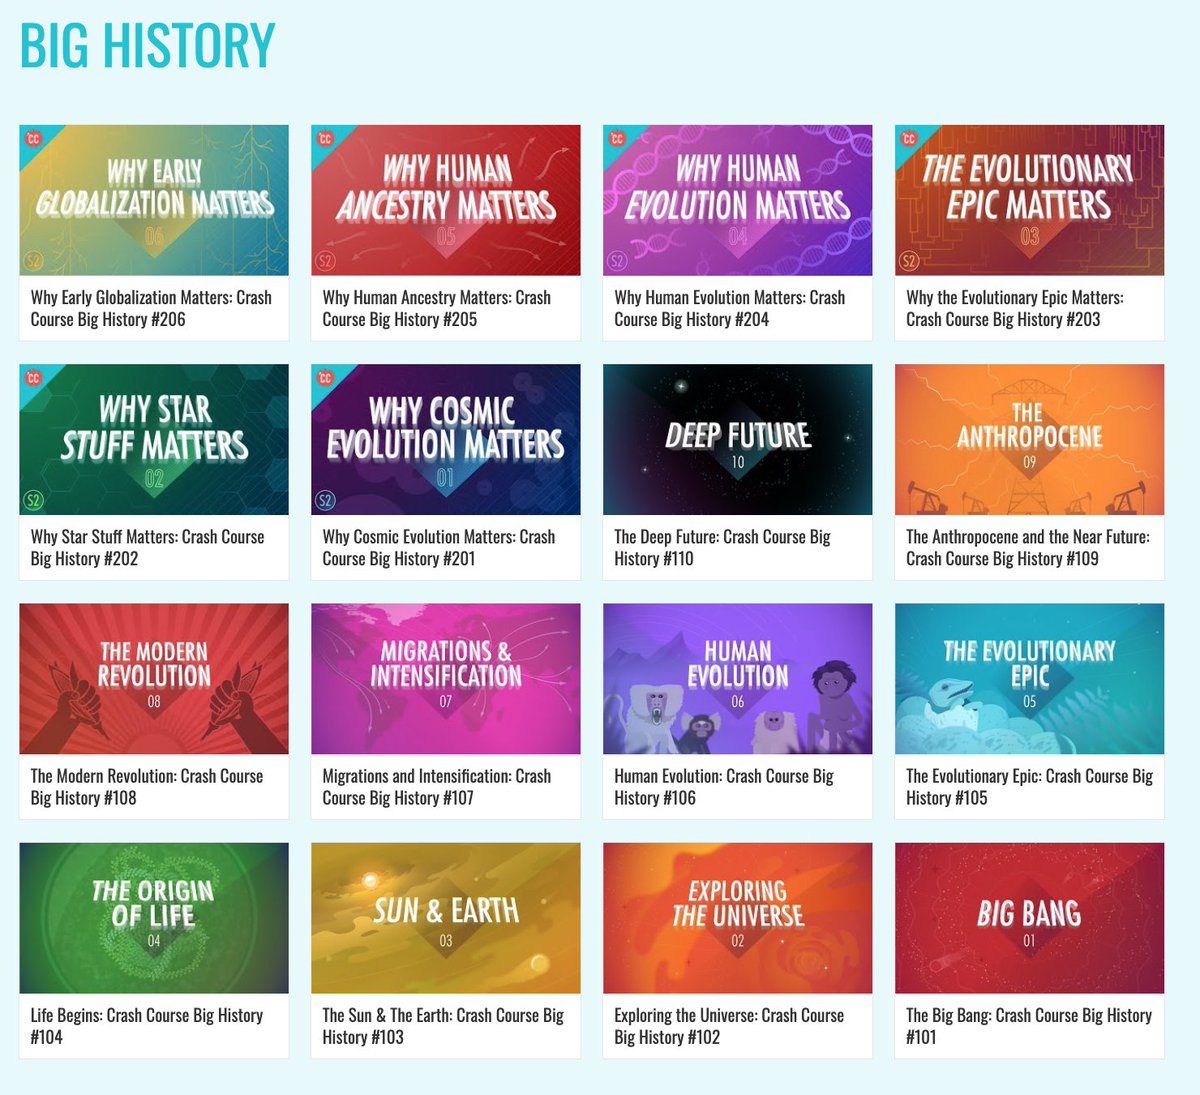Open the Big Bang video thumbnail
1200x1095 pixels.
coord(1030,918)
